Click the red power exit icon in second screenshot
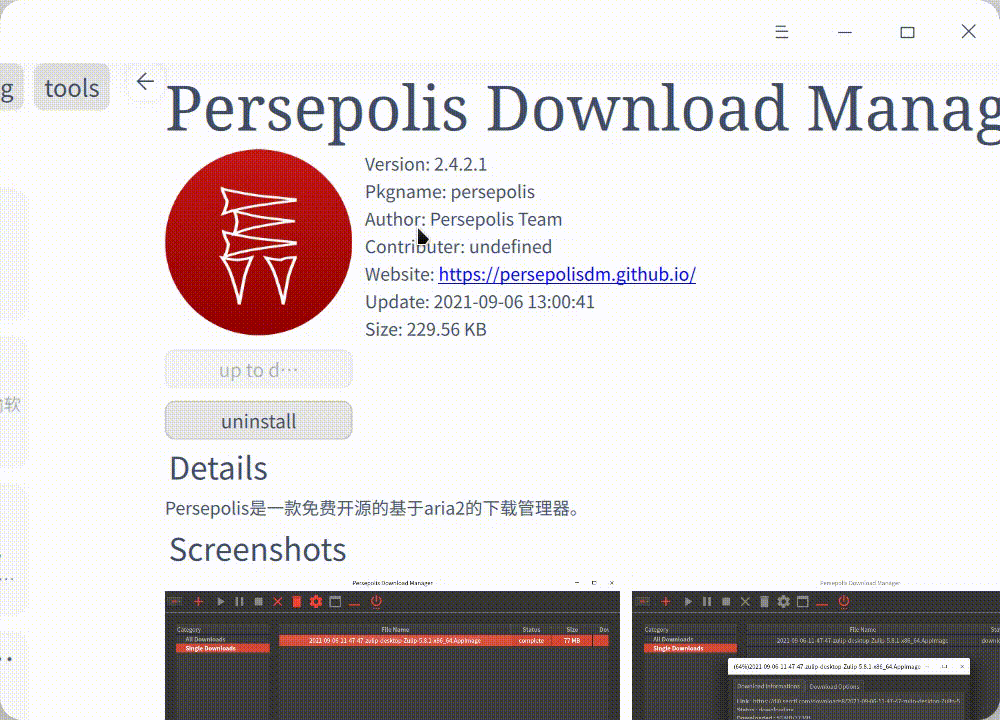 pos(842,601)
